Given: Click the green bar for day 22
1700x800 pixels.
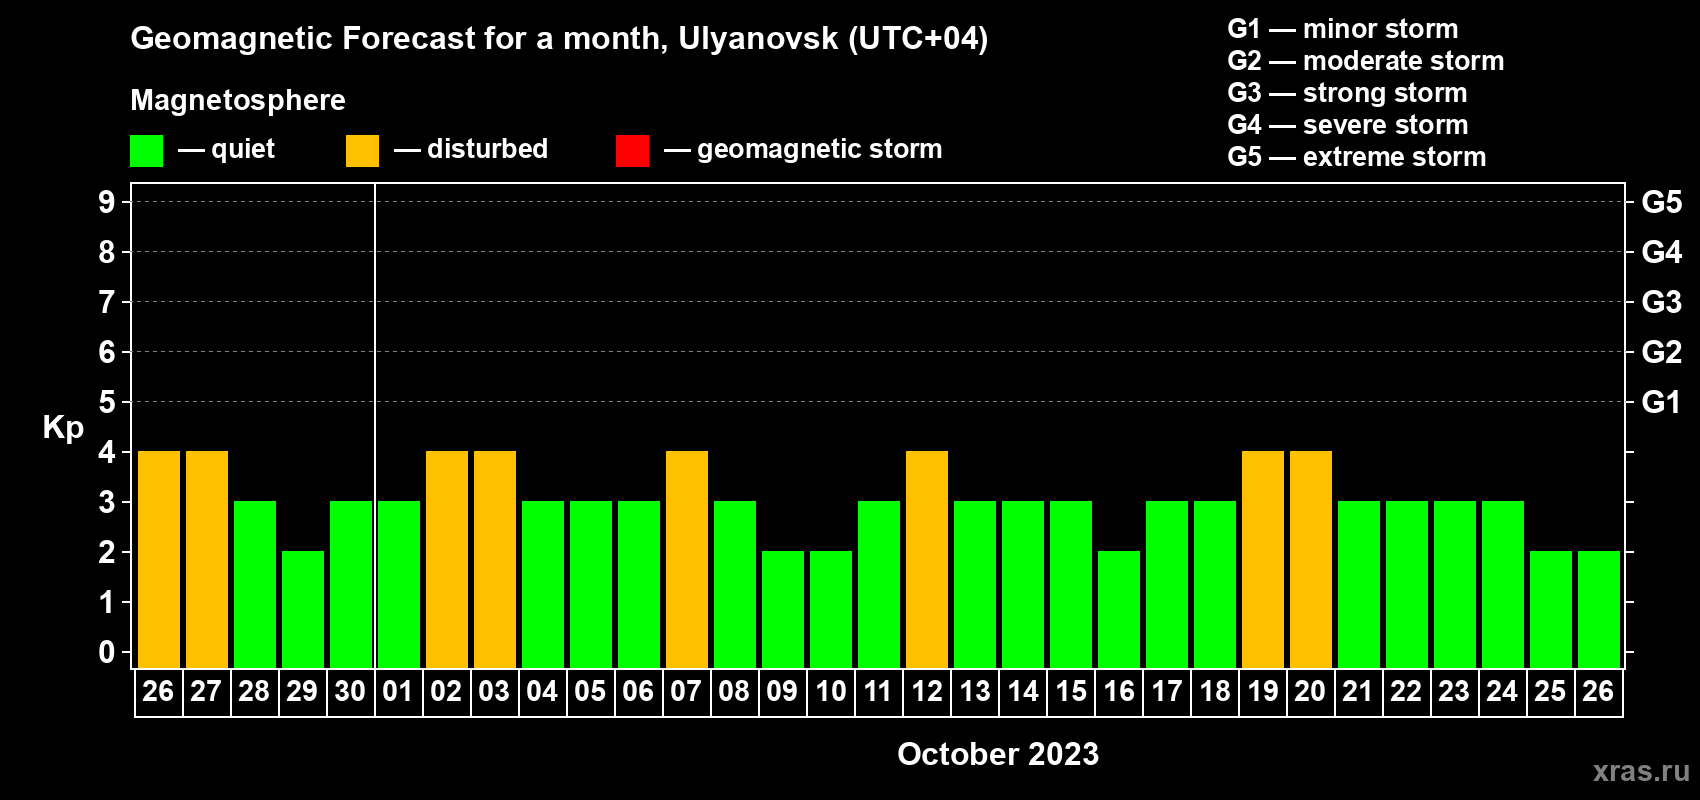Looking at the screenshot, I should 1407,584.
